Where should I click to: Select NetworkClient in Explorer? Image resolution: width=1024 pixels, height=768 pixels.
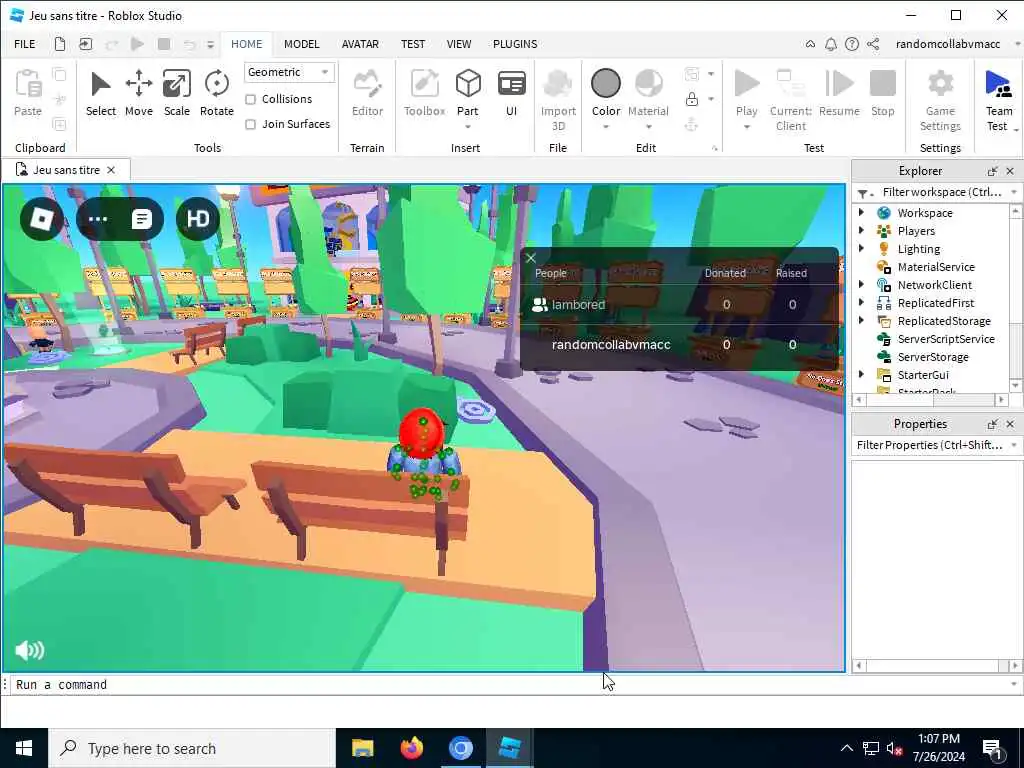[x=935, y=285]
